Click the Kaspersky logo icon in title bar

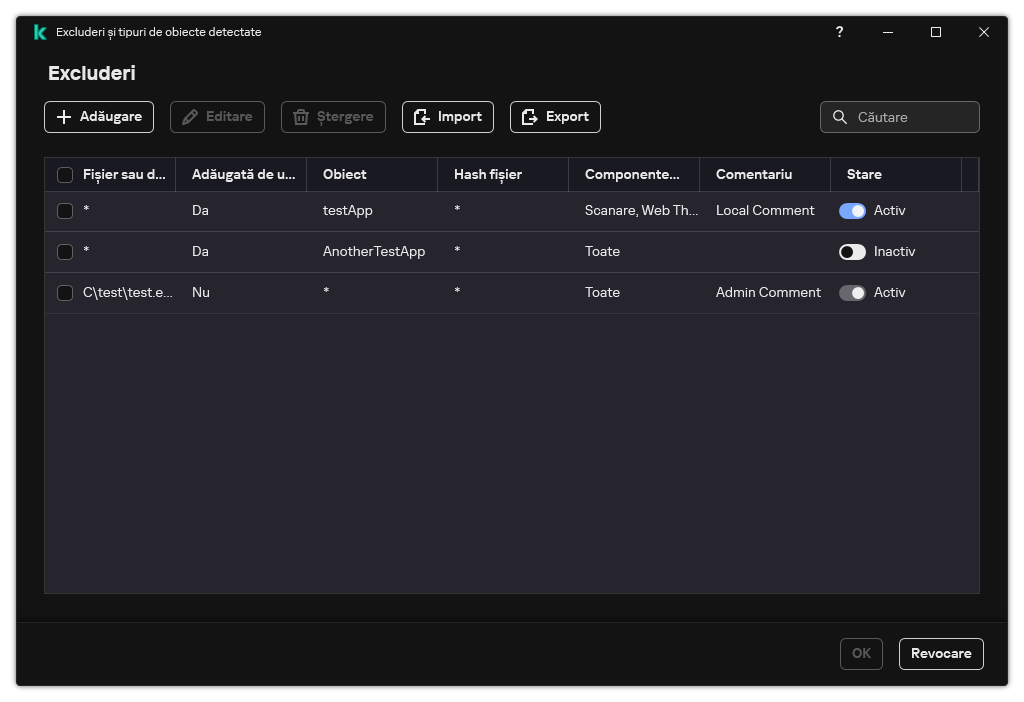(39, 32)
